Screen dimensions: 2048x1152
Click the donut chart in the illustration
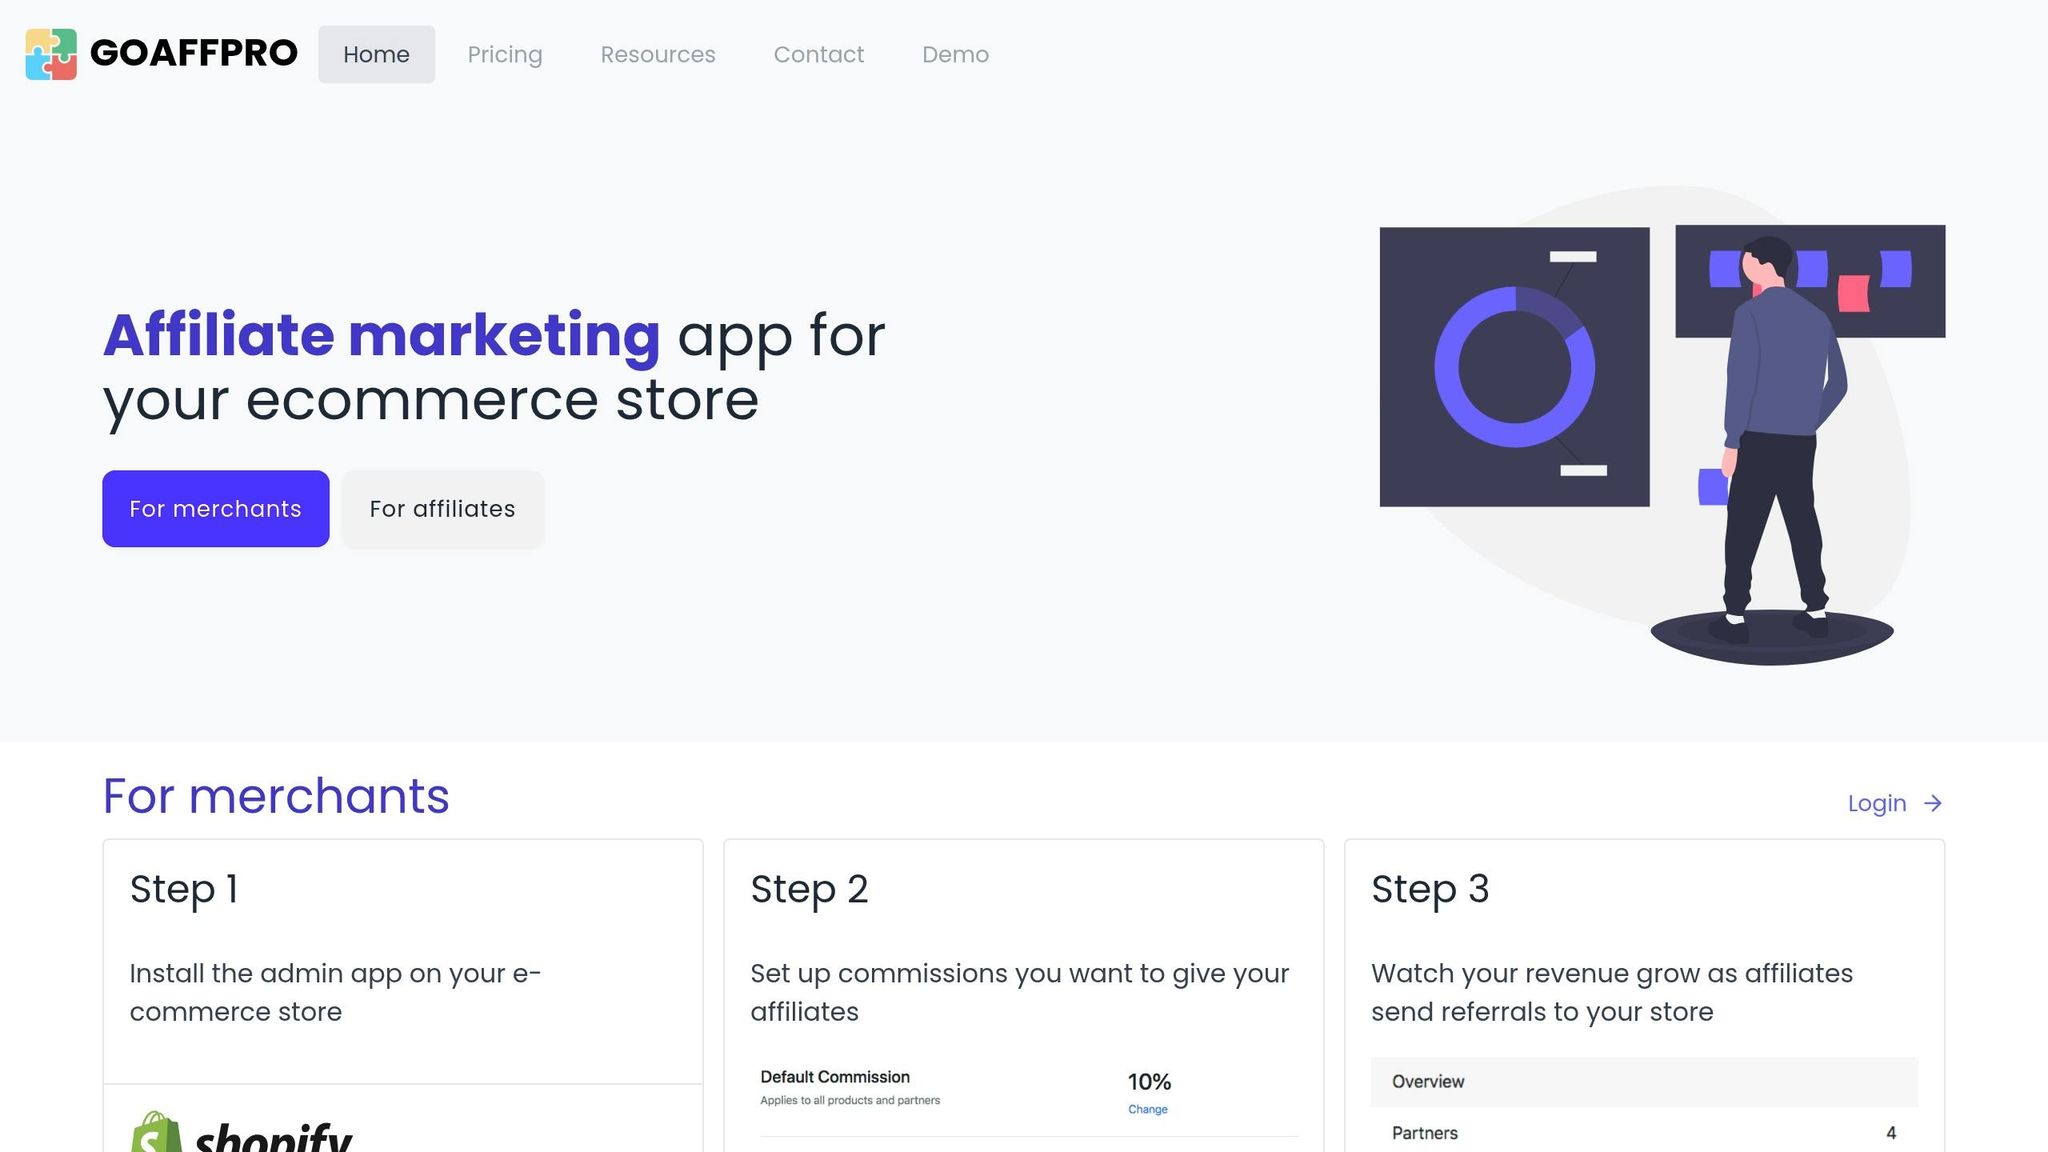click(1514, 367)
